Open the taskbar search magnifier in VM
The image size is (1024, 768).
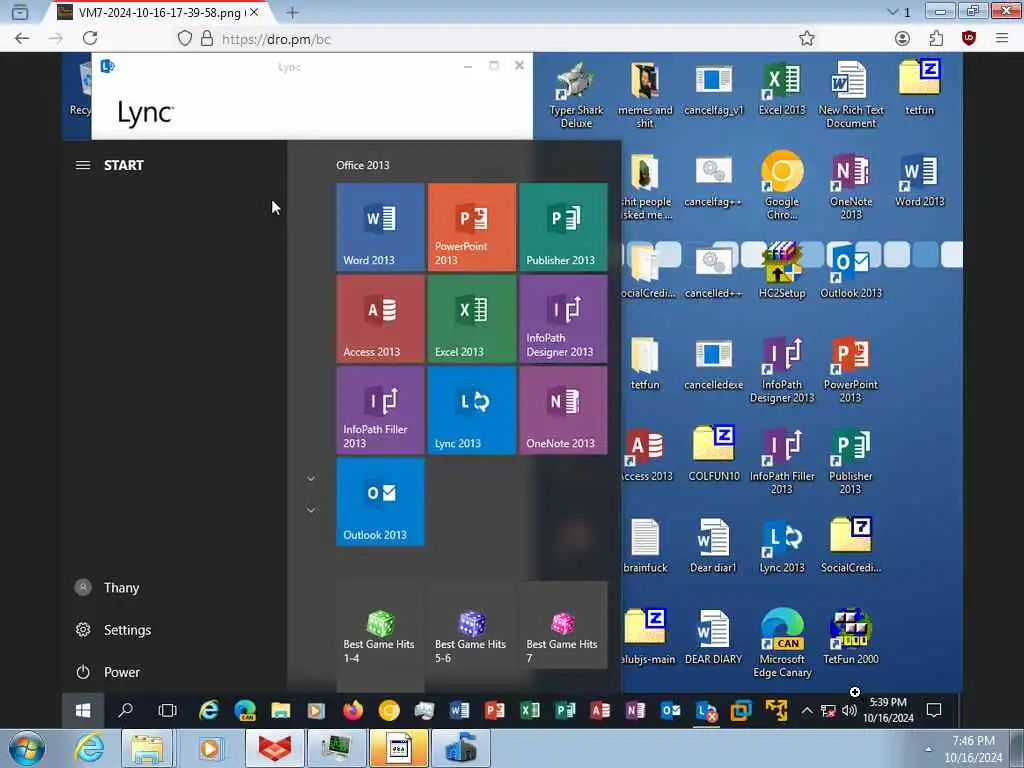(x=125, y=711)
